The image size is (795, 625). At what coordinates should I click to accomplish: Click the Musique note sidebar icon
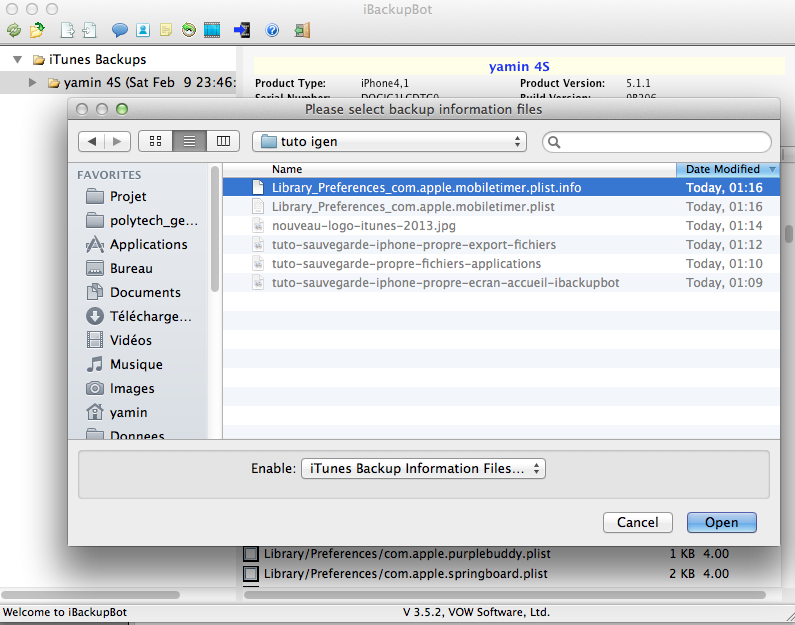point(95,364)
